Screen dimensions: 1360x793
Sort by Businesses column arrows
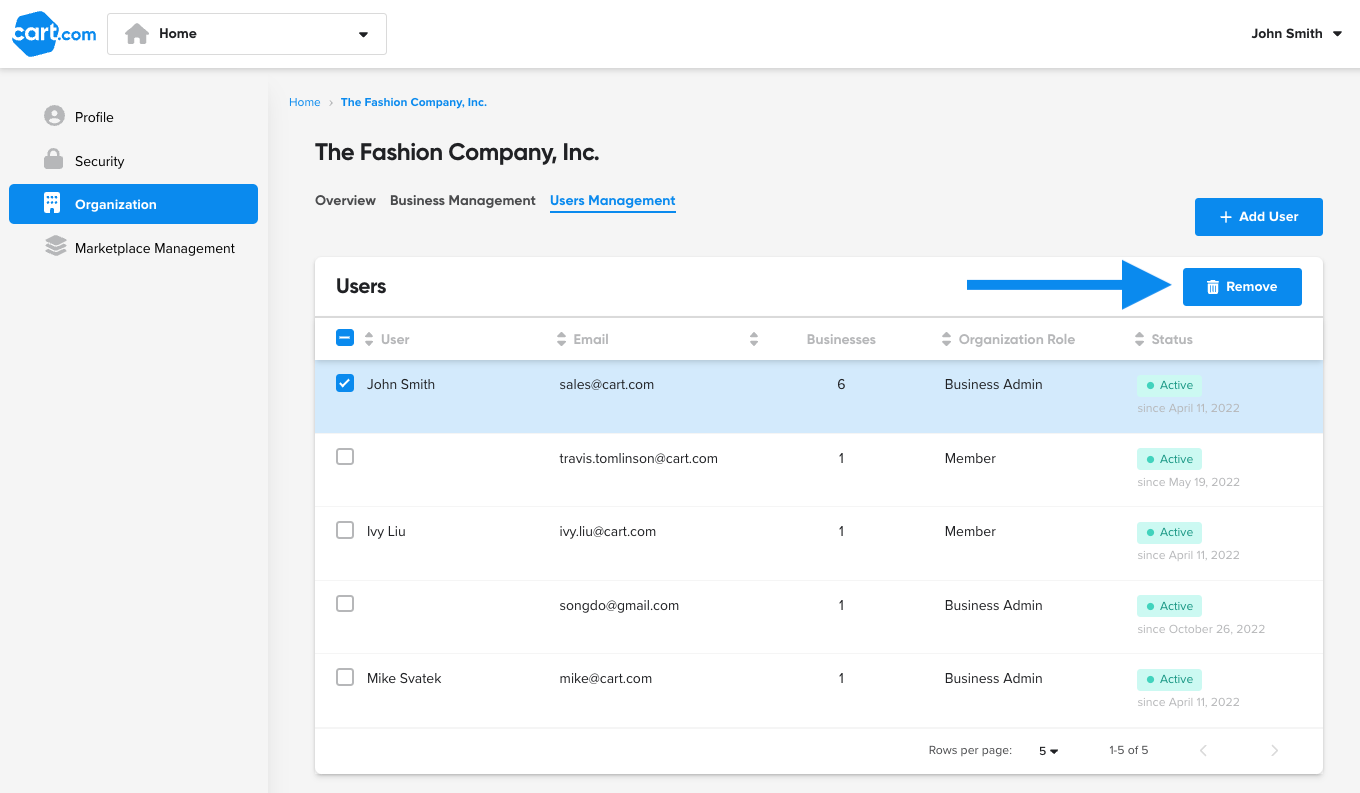(754, 339)
